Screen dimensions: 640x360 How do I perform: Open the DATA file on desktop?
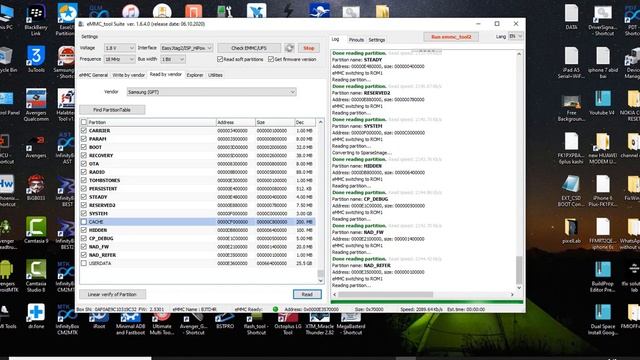(571, 16)
